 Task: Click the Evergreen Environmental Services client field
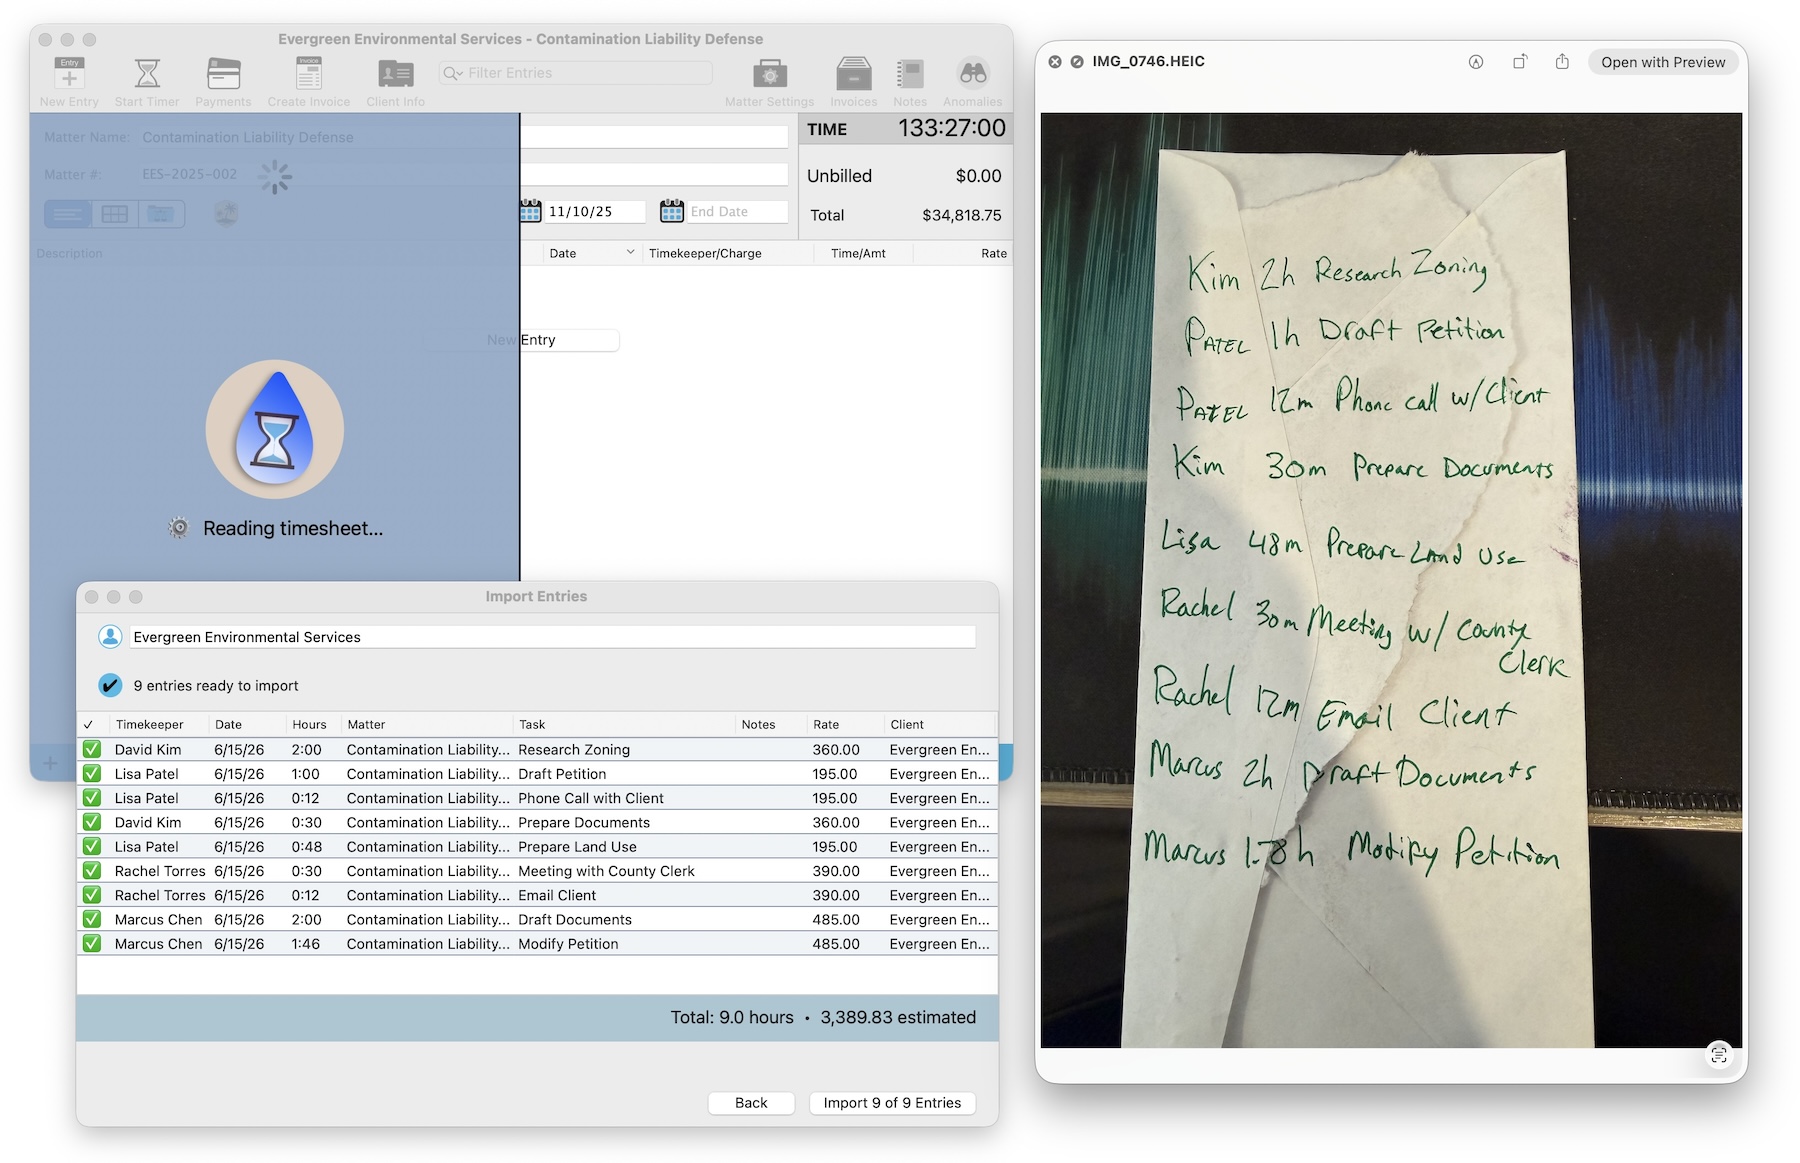click(553, 637)
